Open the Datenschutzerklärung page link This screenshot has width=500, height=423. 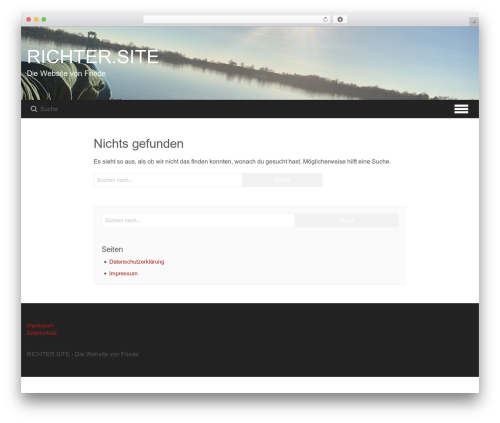pyautogui.click(x=137, y=262)
